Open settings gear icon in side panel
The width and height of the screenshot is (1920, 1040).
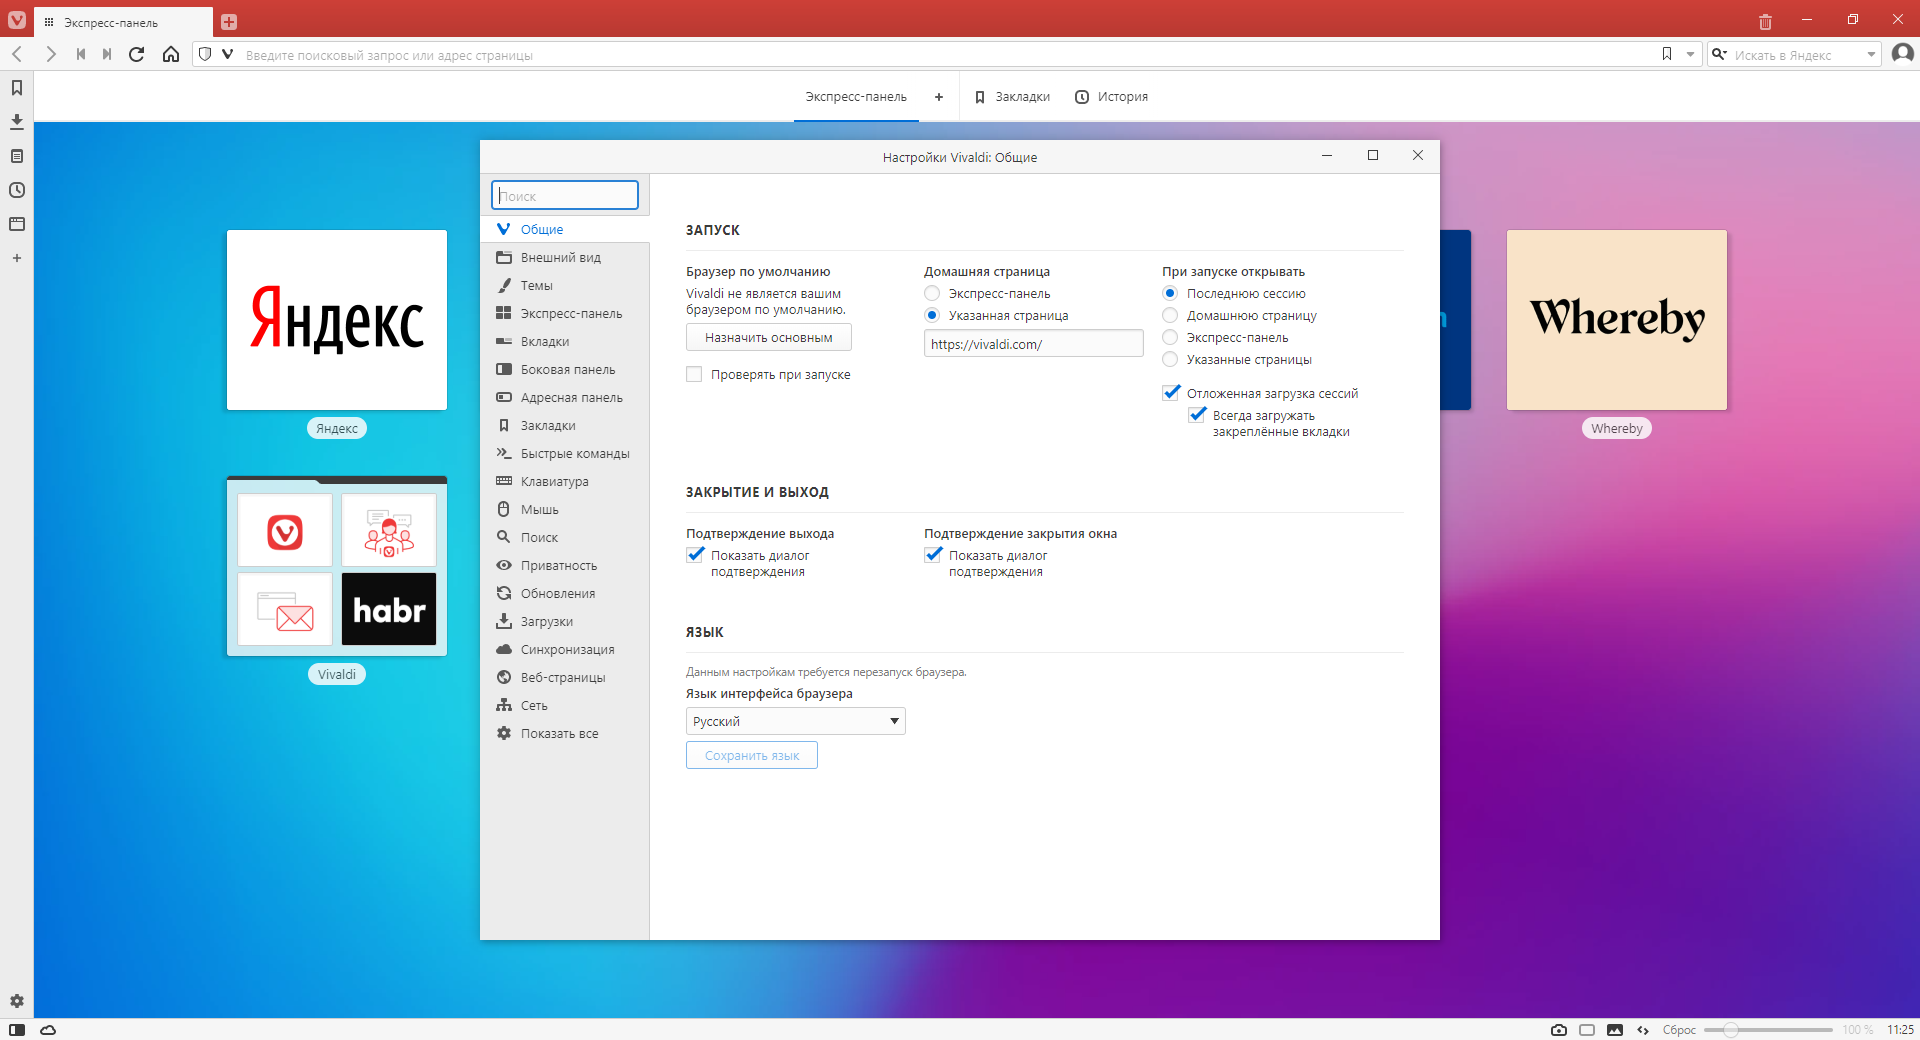click(x=17, y=1001)
